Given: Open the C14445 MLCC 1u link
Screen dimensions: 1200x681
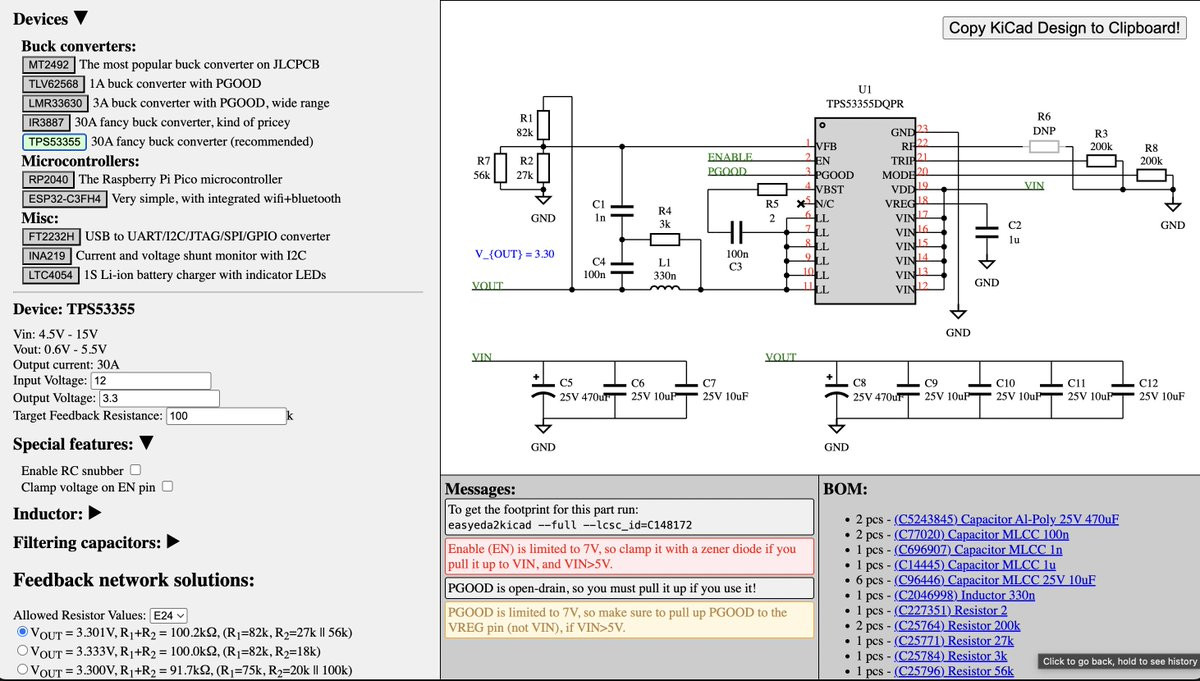Looking at the screenshot, I should point(975,565).
